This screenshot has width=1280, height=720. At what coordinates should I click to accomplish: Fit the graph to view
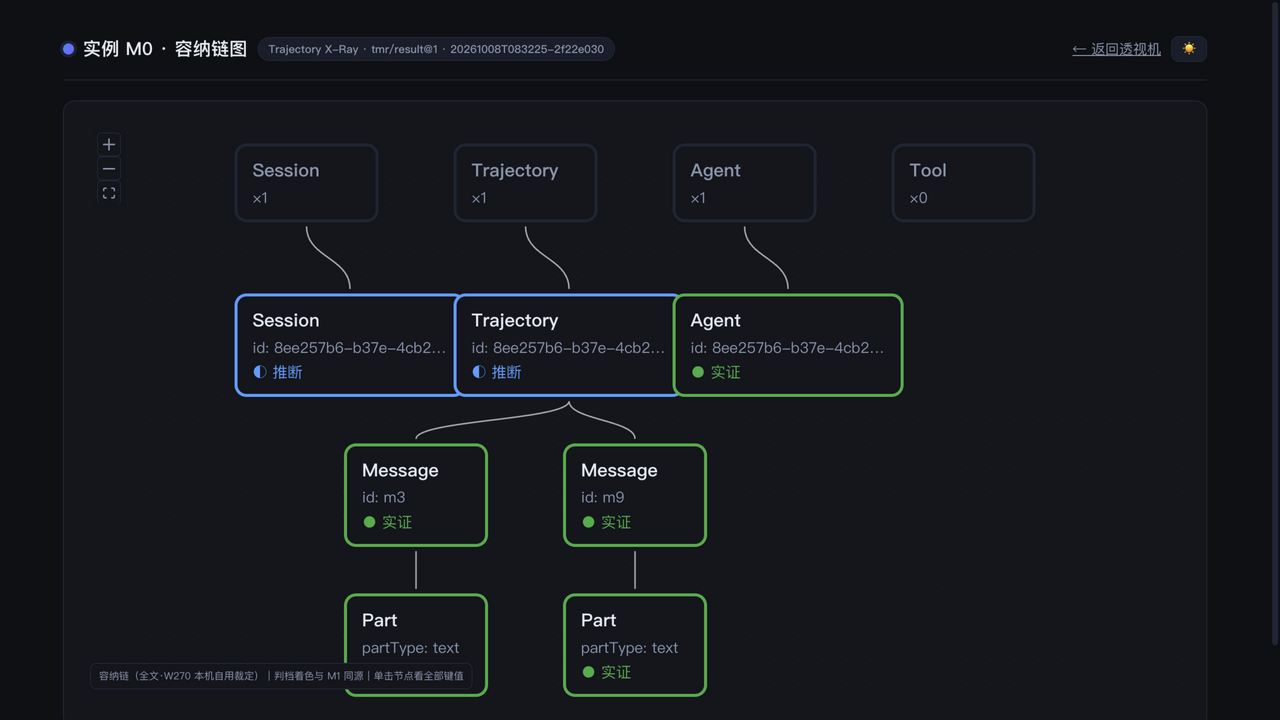(x=109, y=193)
